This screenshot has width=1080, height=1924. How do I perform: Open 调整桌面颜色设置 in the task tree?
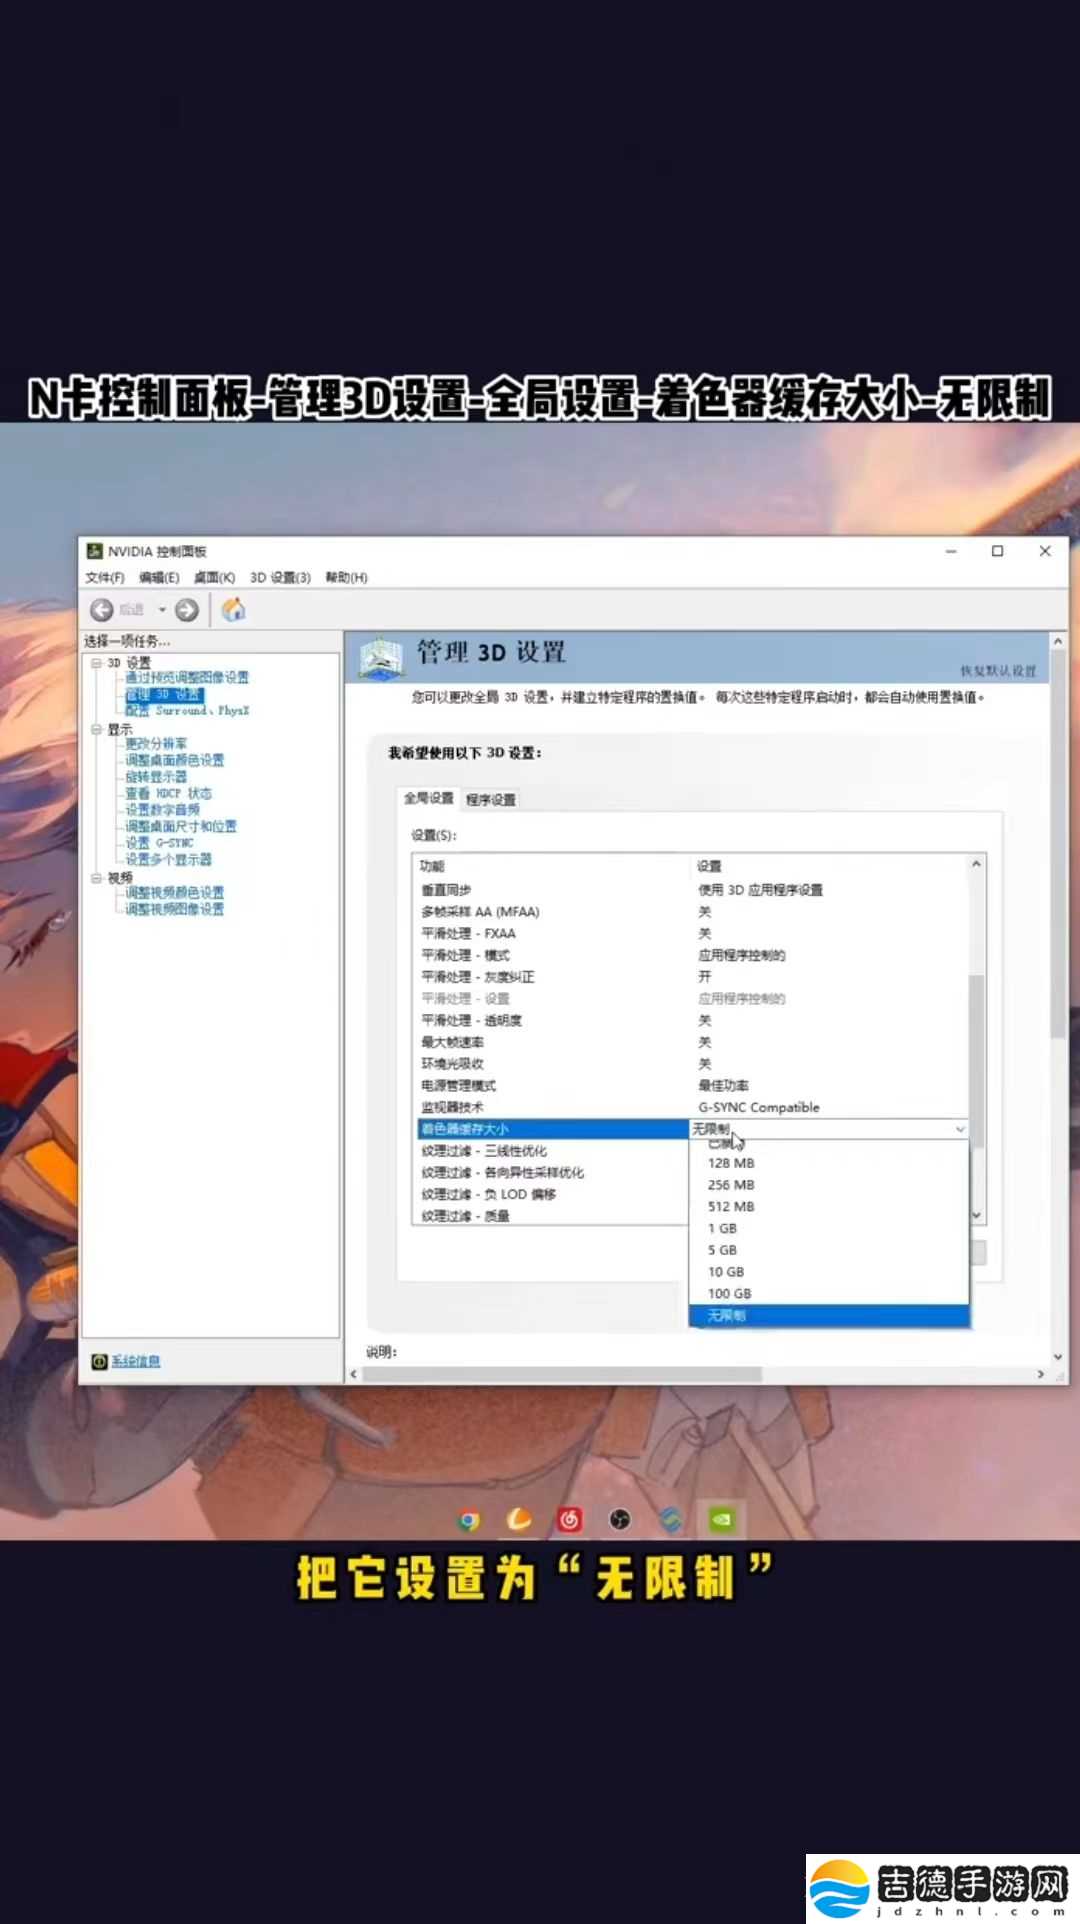point(175,760)
